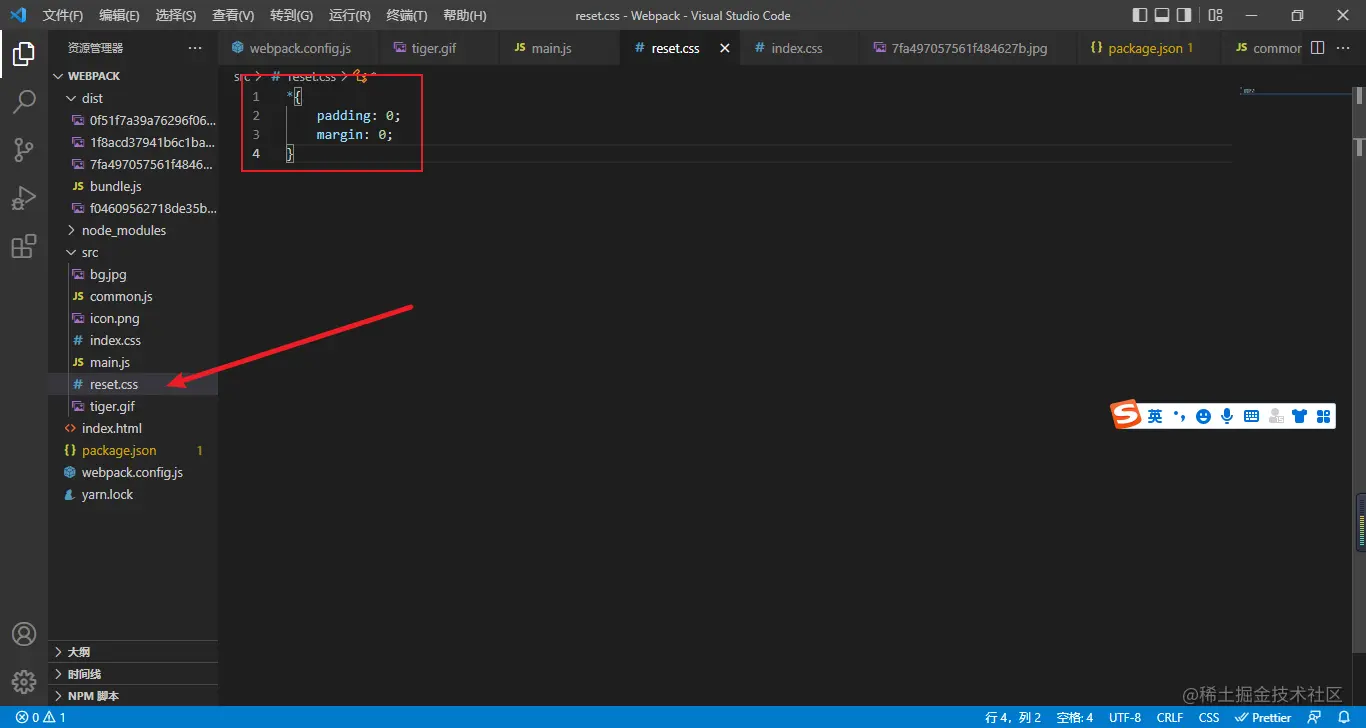The image size is (1366, 728).
Task: Open notifications with the bell icon
Action: (x=1342, y=717)
